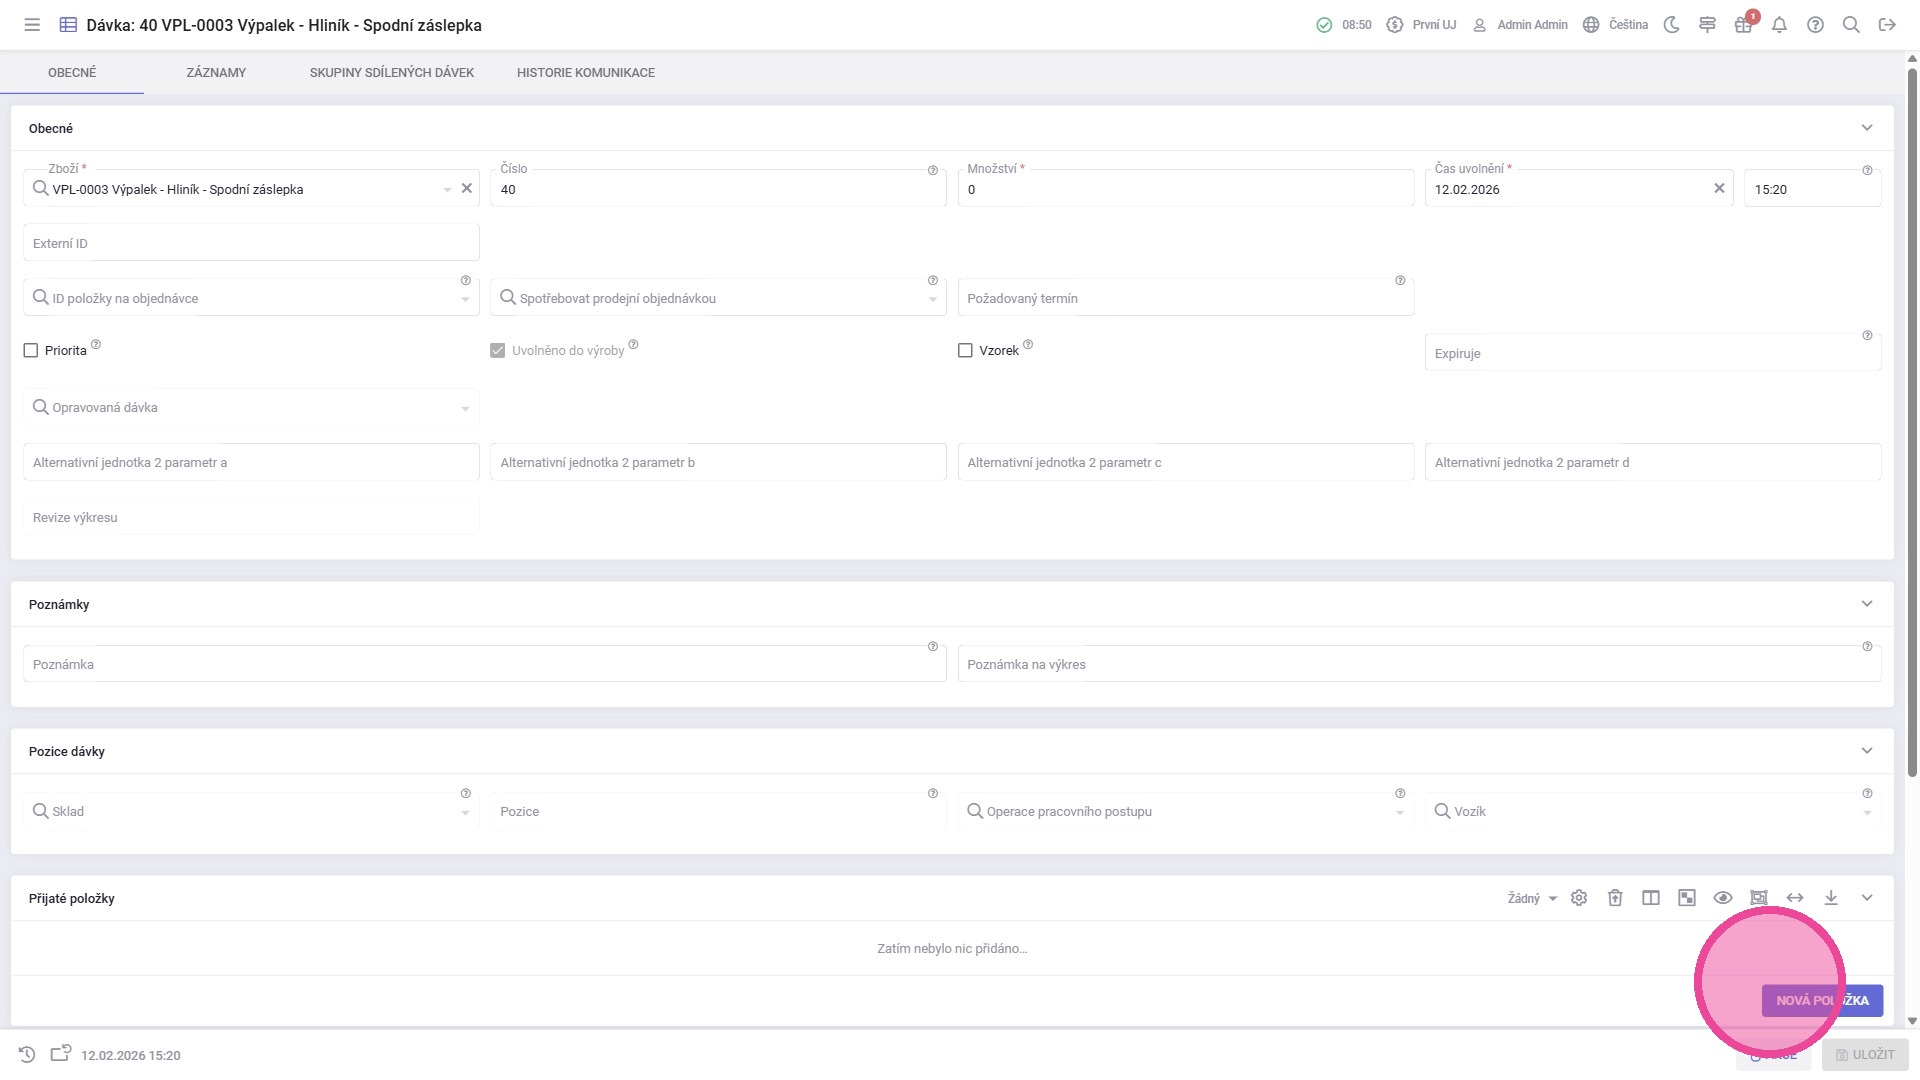
Task: Enable the Priorita checkbox
Action: (x=31, y=351)
